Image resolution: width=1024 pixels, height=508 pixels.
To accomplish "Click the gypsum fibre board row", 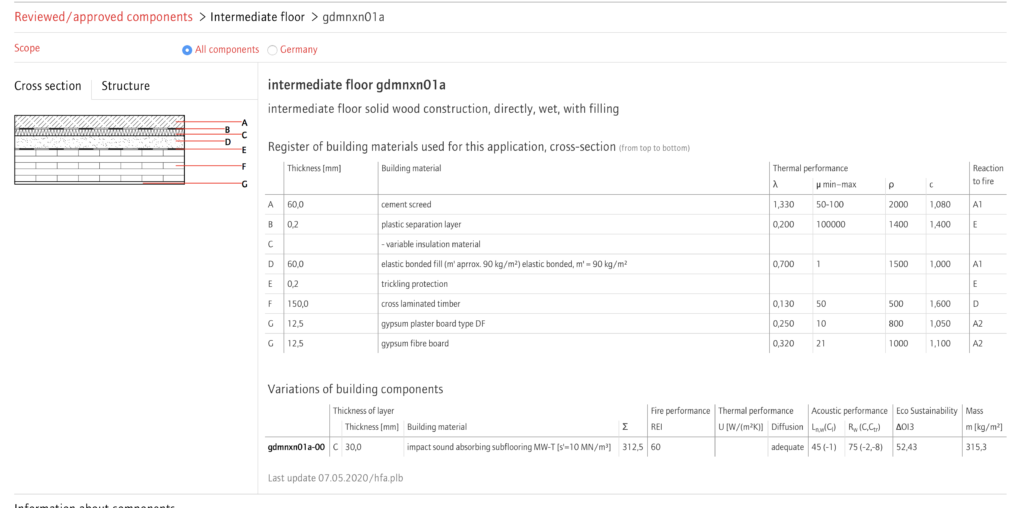I will [x=635, y=343].
